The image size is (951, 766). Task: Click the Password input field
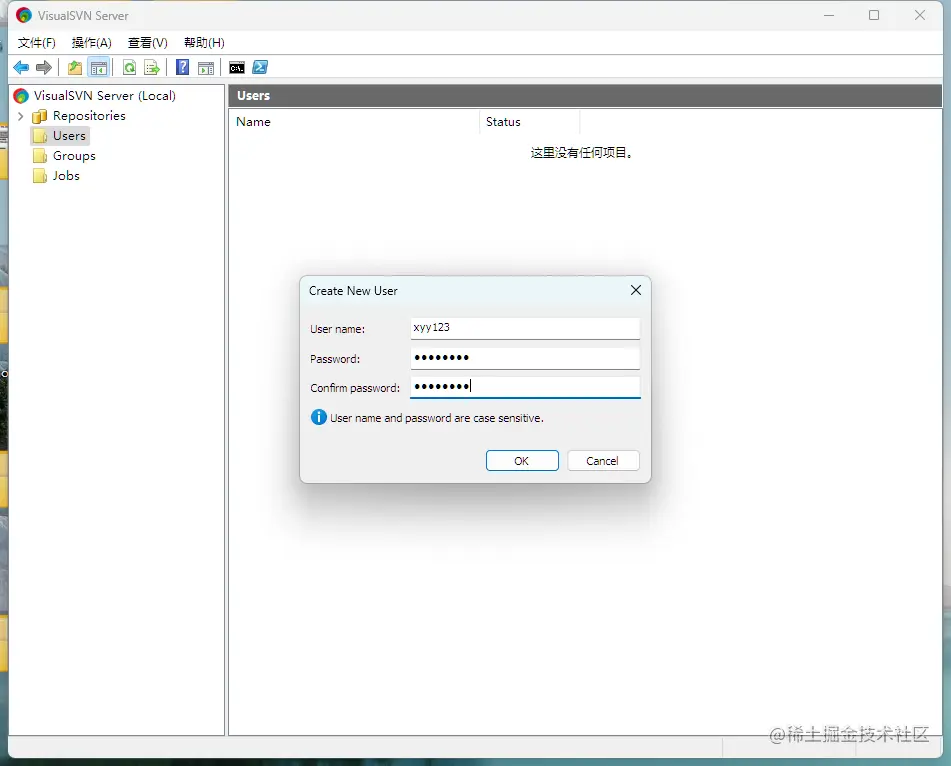pos(525,358)
